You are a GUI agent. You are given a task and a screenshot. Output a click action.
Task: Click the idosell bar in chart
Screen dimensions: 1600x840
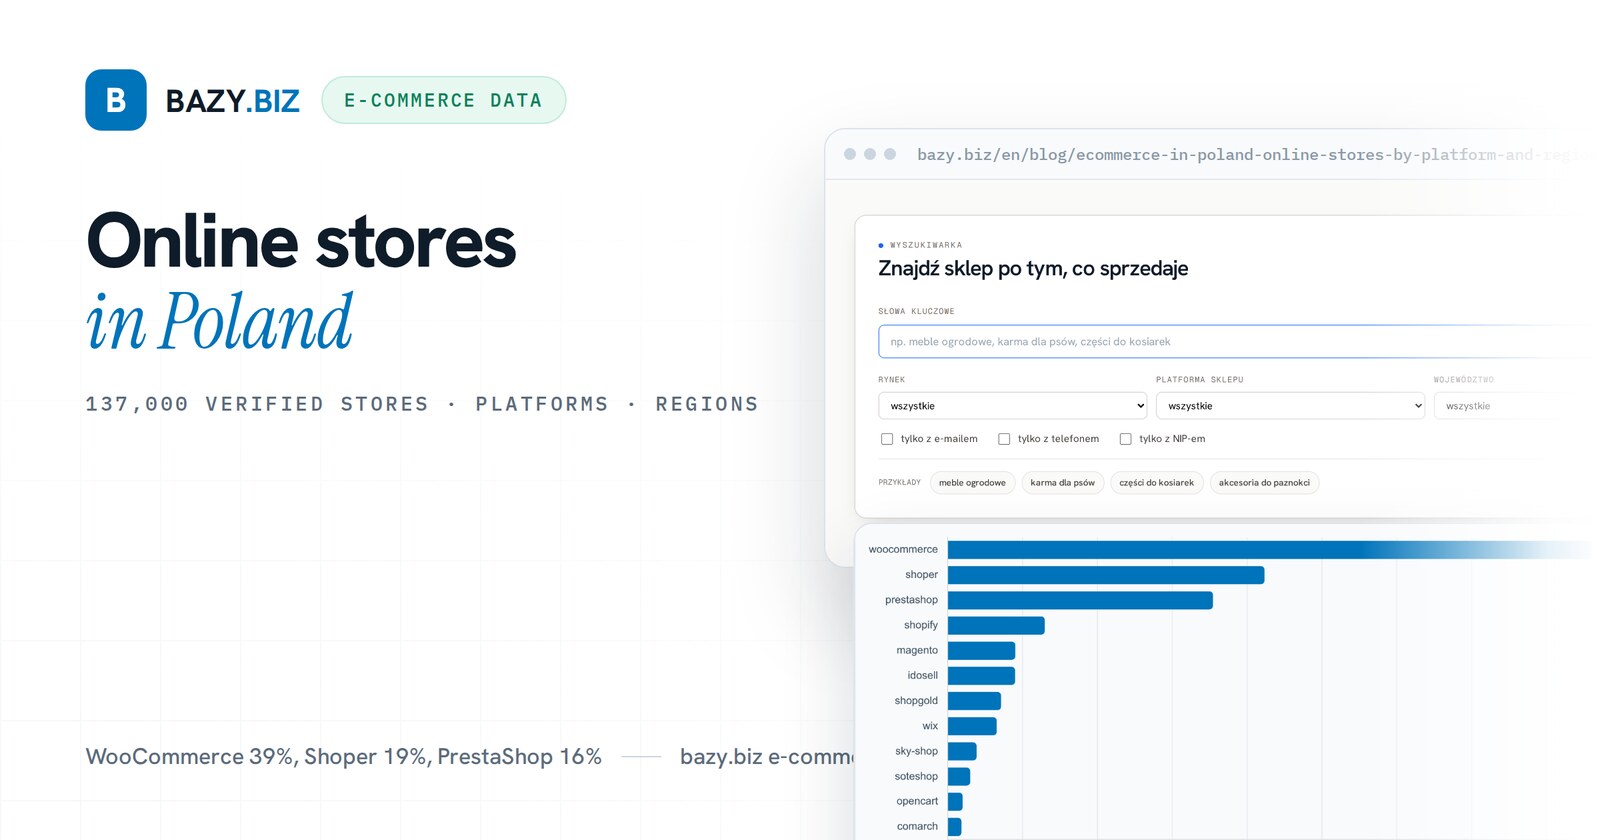(x=981, y=676)
